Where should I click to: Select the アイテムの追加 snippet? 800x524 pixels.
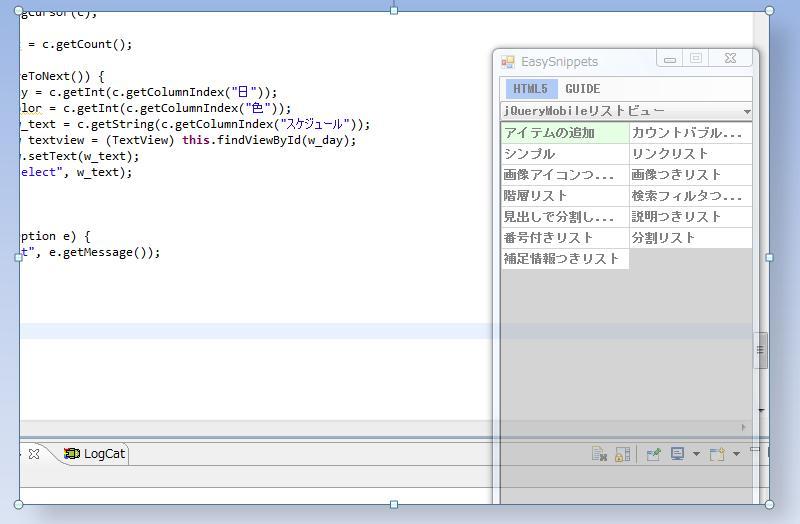[x=565, y=133]
